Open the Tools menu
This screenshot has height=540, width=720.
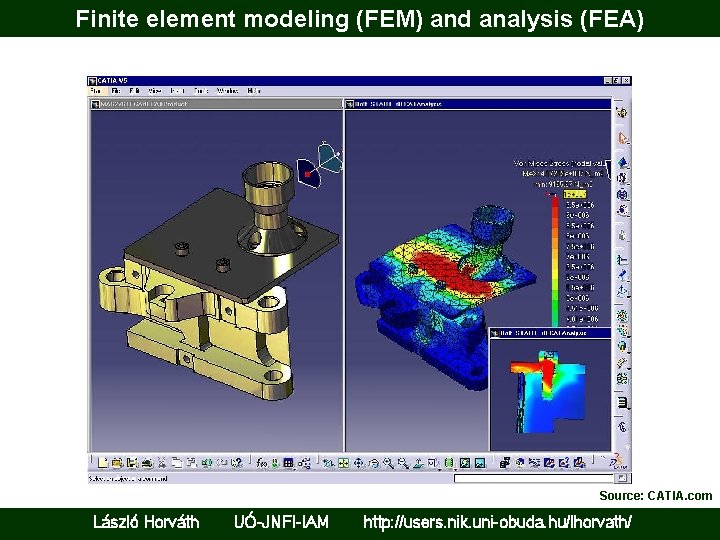[x=201, y=91]
